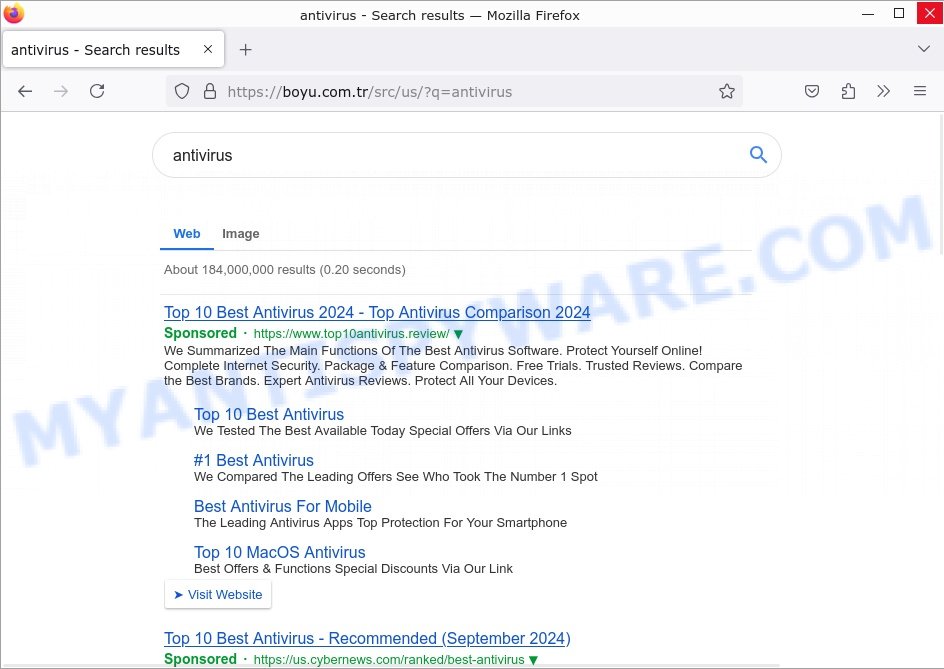Open Top 10 Best Antivirus 2024 link

(x=377, y=313)
